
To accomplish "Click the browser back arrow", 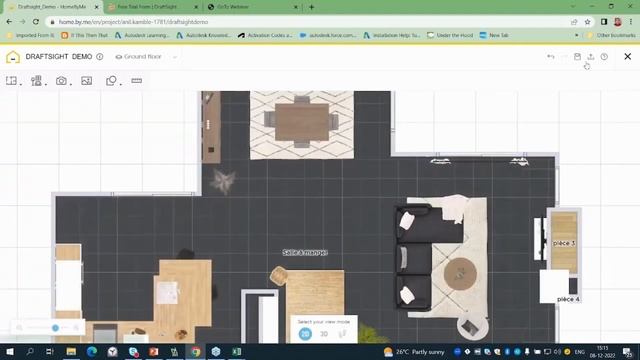I will (x=9, y=22).
